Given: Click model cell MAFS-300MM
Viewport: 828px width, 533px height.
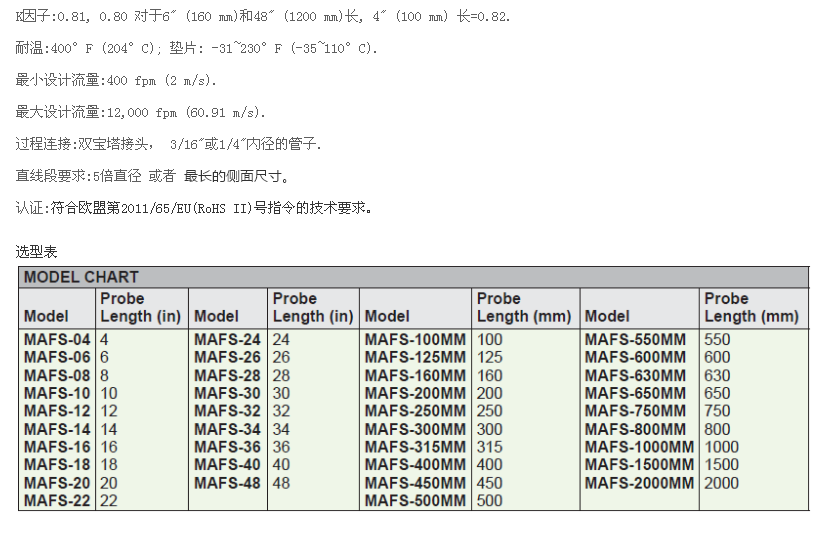Looking at the screenshot, I should point(416,429).
